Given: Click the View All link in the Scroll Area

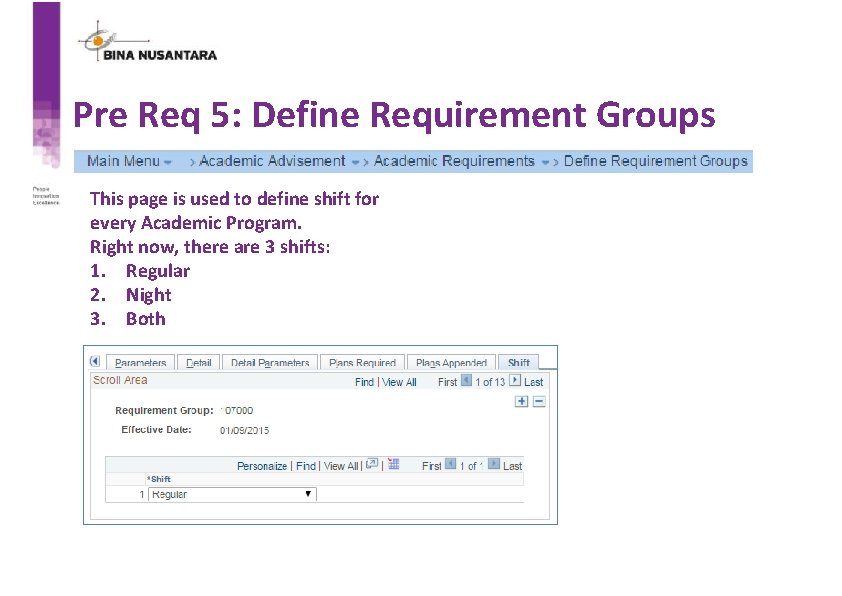Looking at the screenshot, I should 399,382.
